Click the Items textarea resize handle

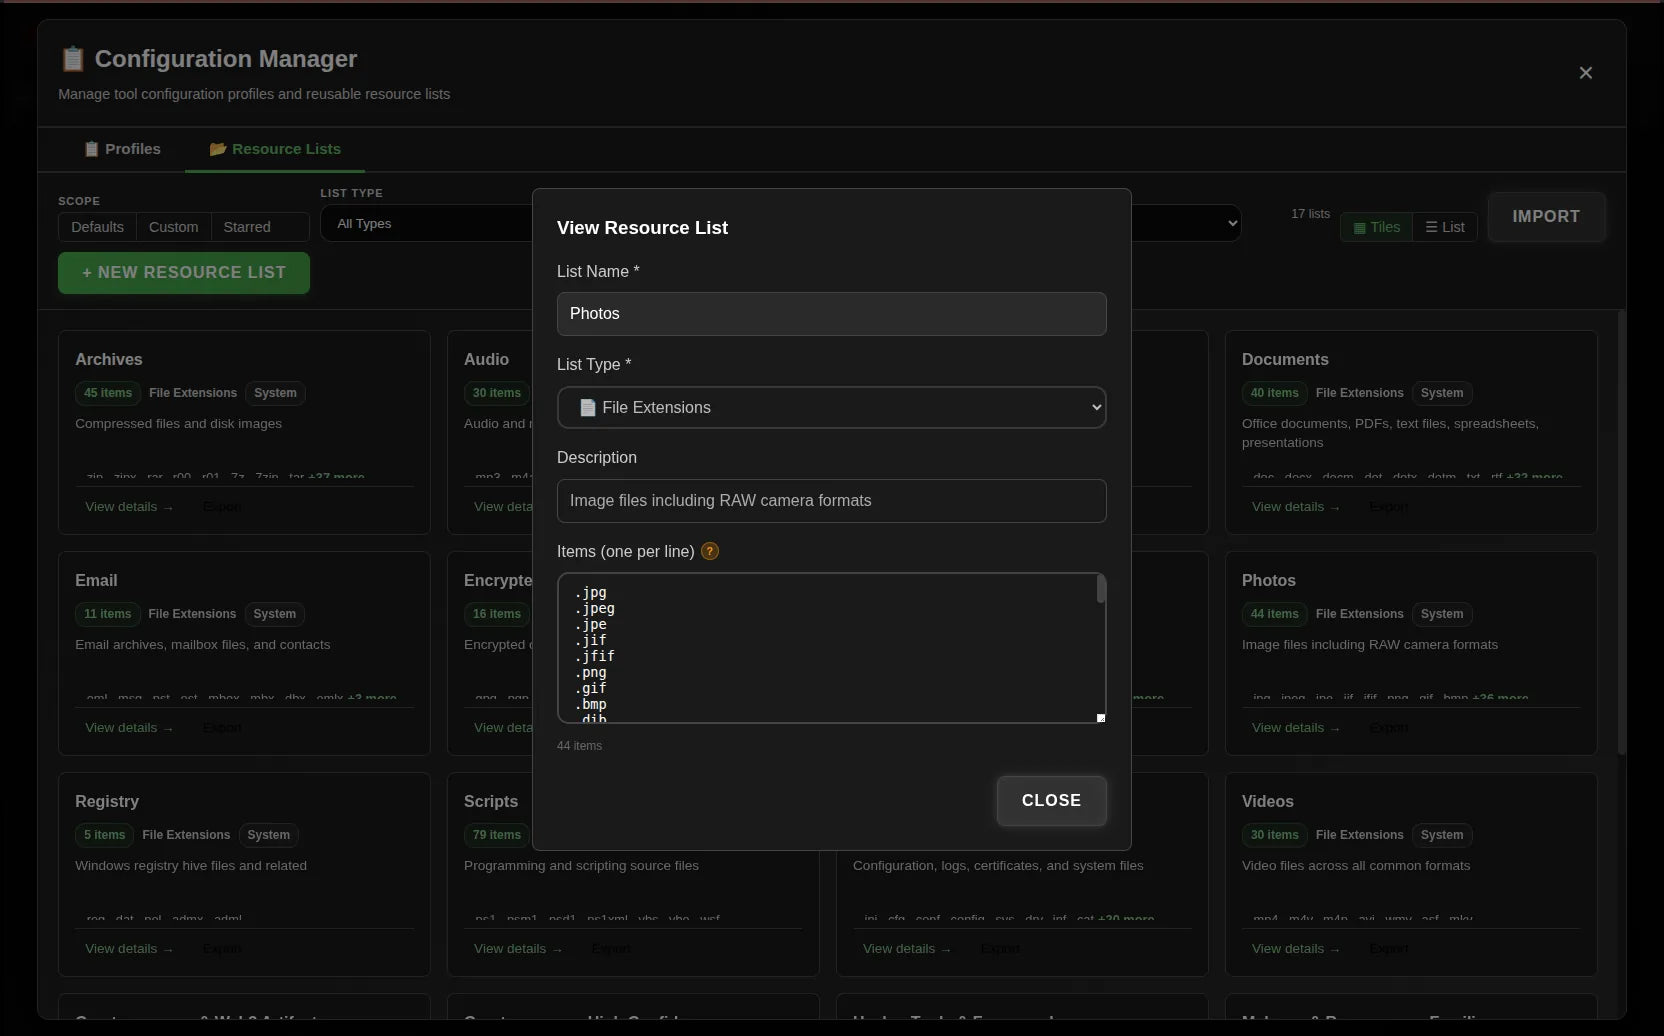1101,718
